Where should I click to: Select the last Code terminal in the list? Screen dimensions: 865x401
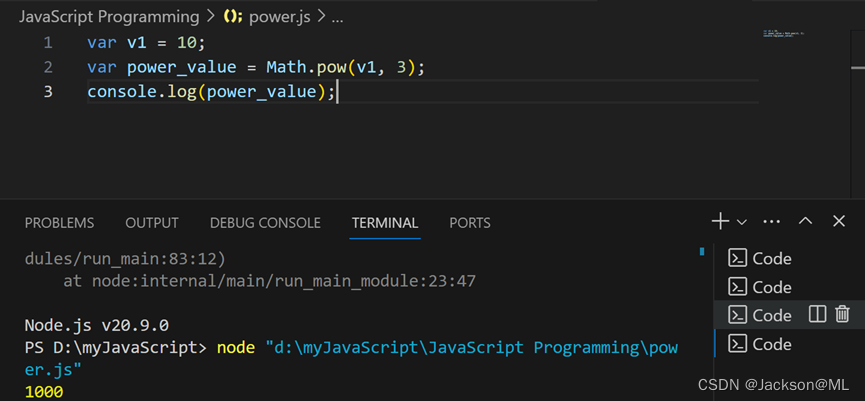tap(771, 344)
